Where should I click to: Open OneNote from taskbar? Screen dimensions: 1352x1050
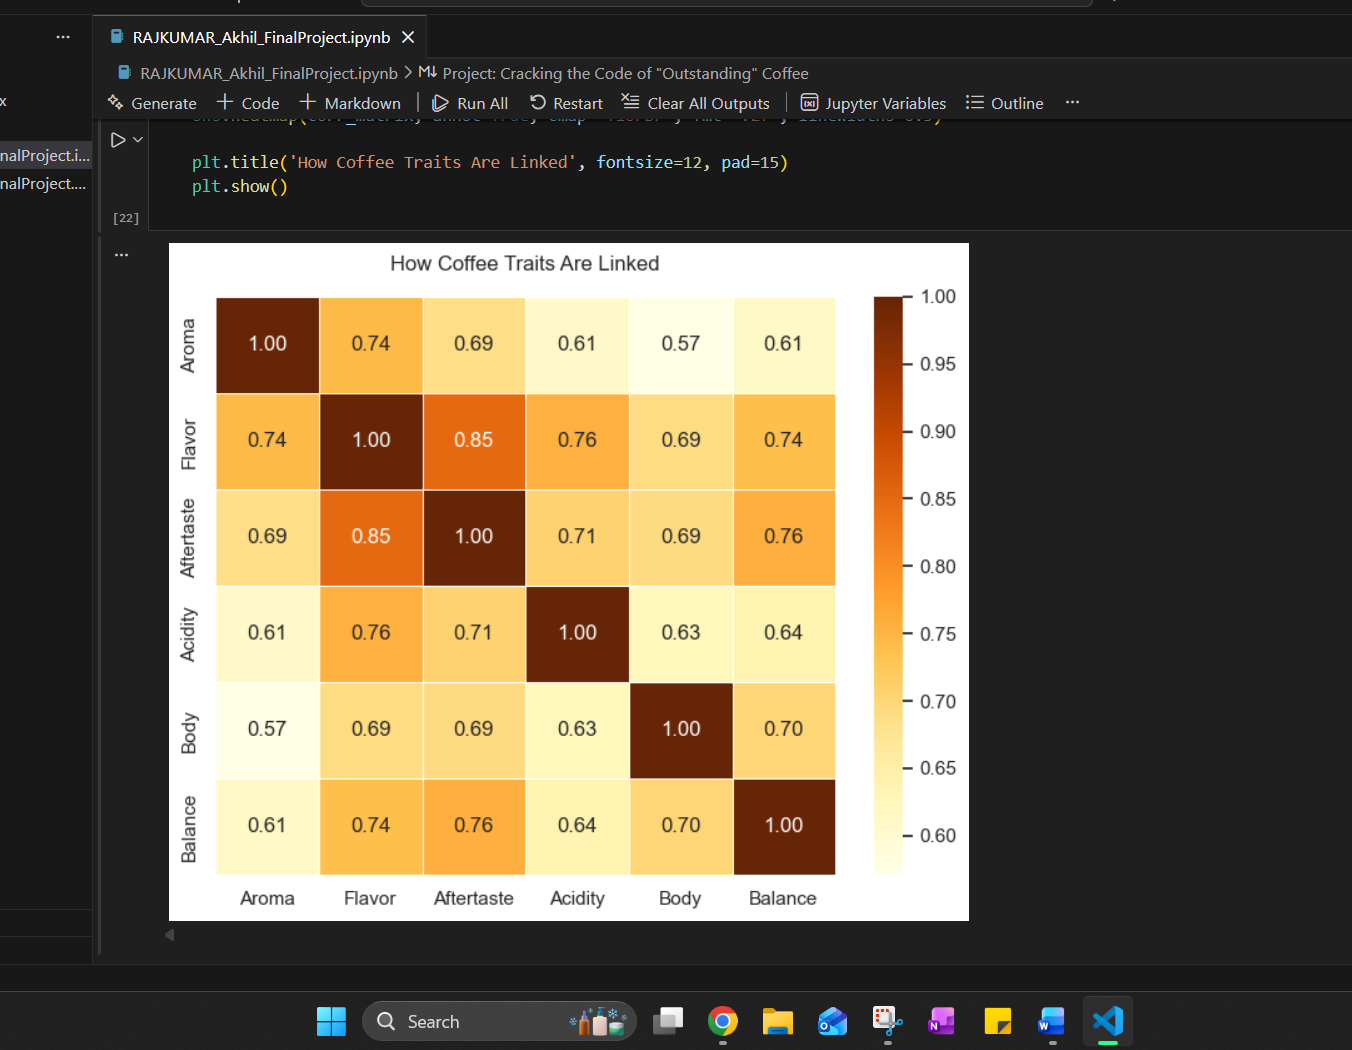[942, 1021]
